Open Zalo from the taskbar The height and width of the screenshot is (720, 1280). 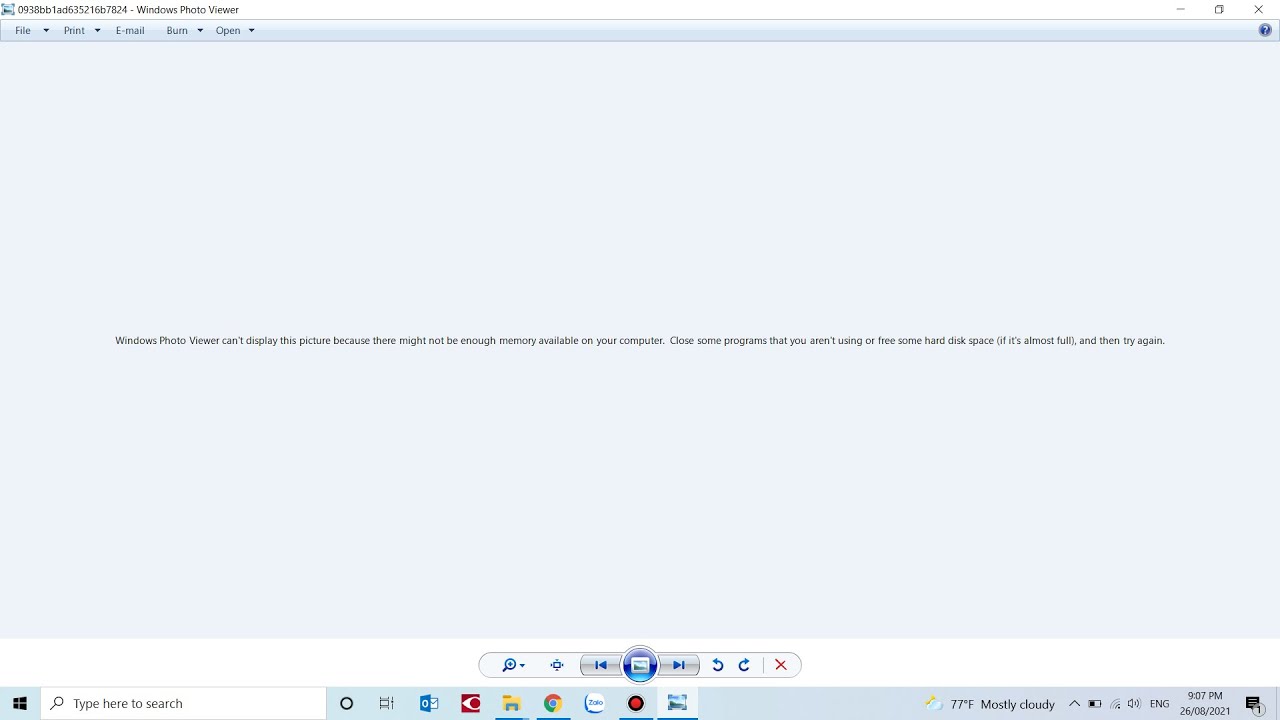(x=594, y=704)
